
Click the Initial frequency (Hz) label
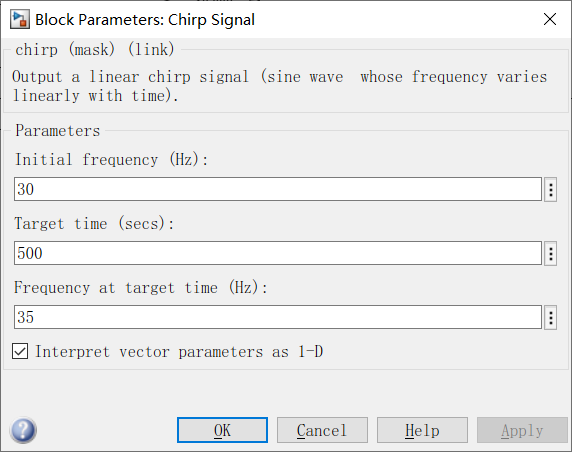point(111,160)
